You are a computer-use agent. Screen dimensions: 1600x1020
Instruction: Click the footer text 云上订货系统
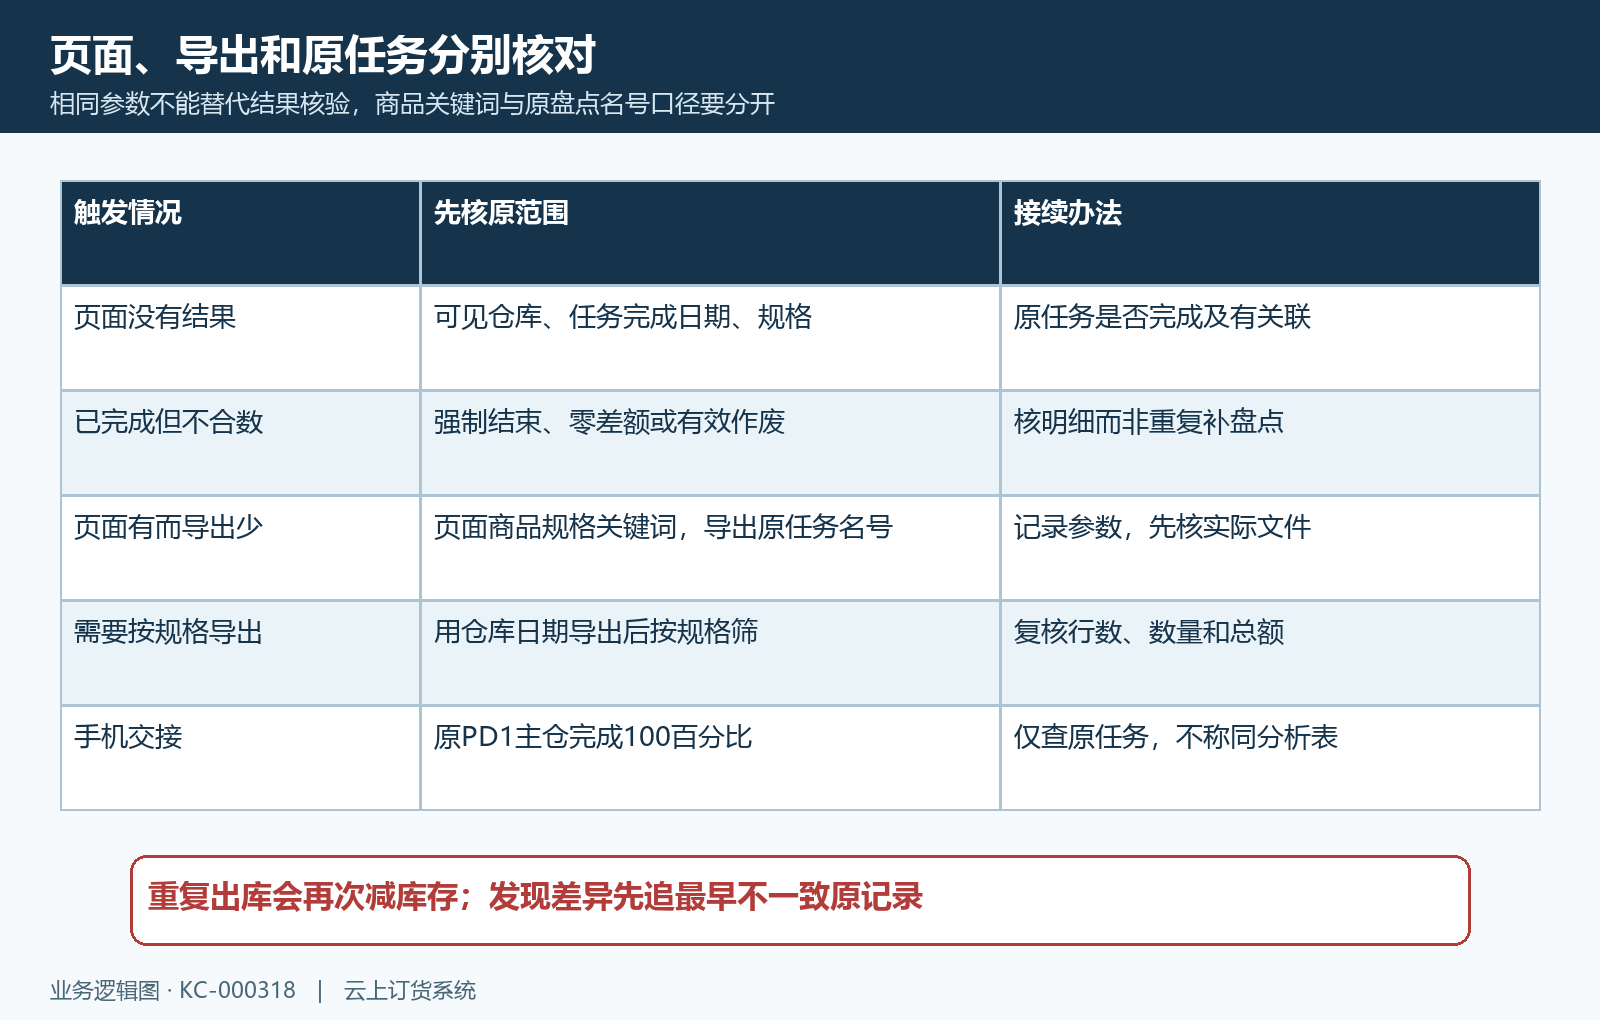[410, 991]
